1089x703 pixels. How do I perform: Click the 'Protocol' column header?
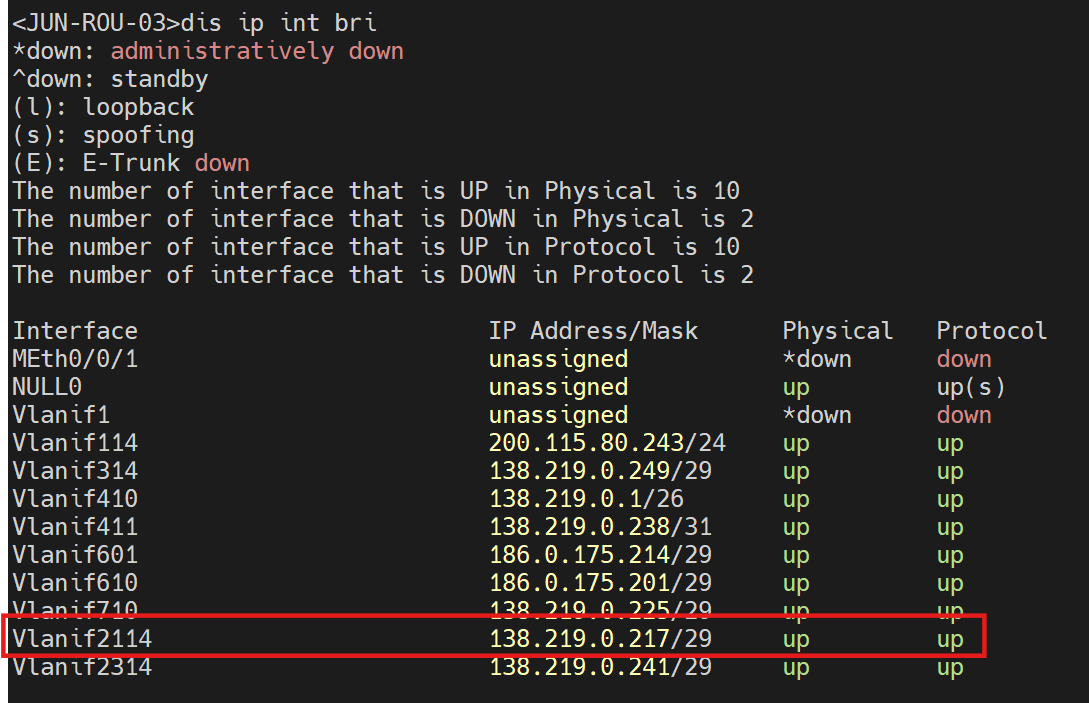[x=991, y=331]
